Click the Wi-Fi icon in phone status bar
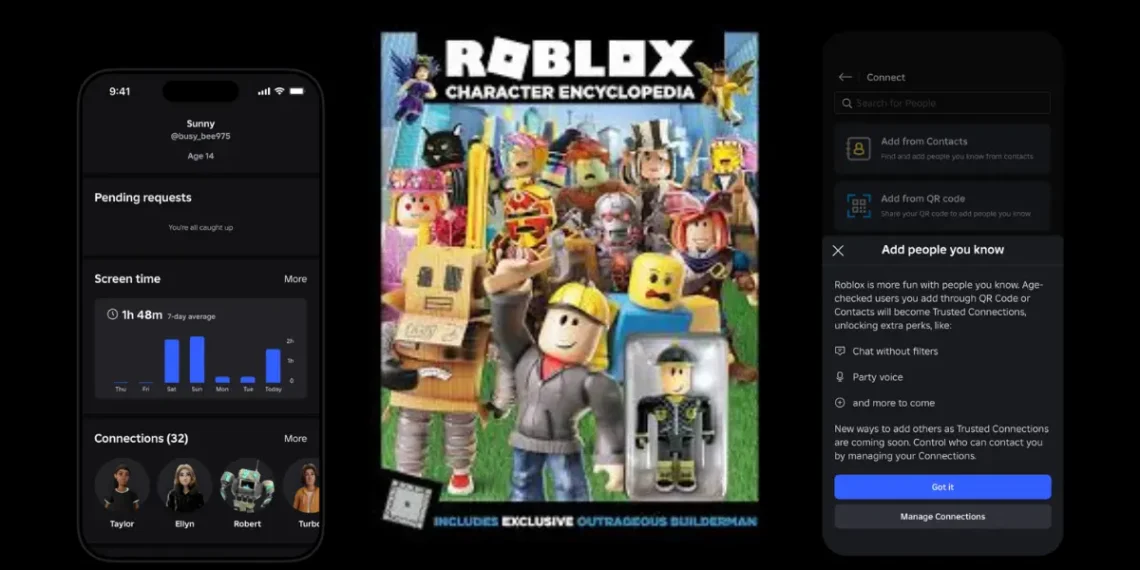 click(279, 92)
